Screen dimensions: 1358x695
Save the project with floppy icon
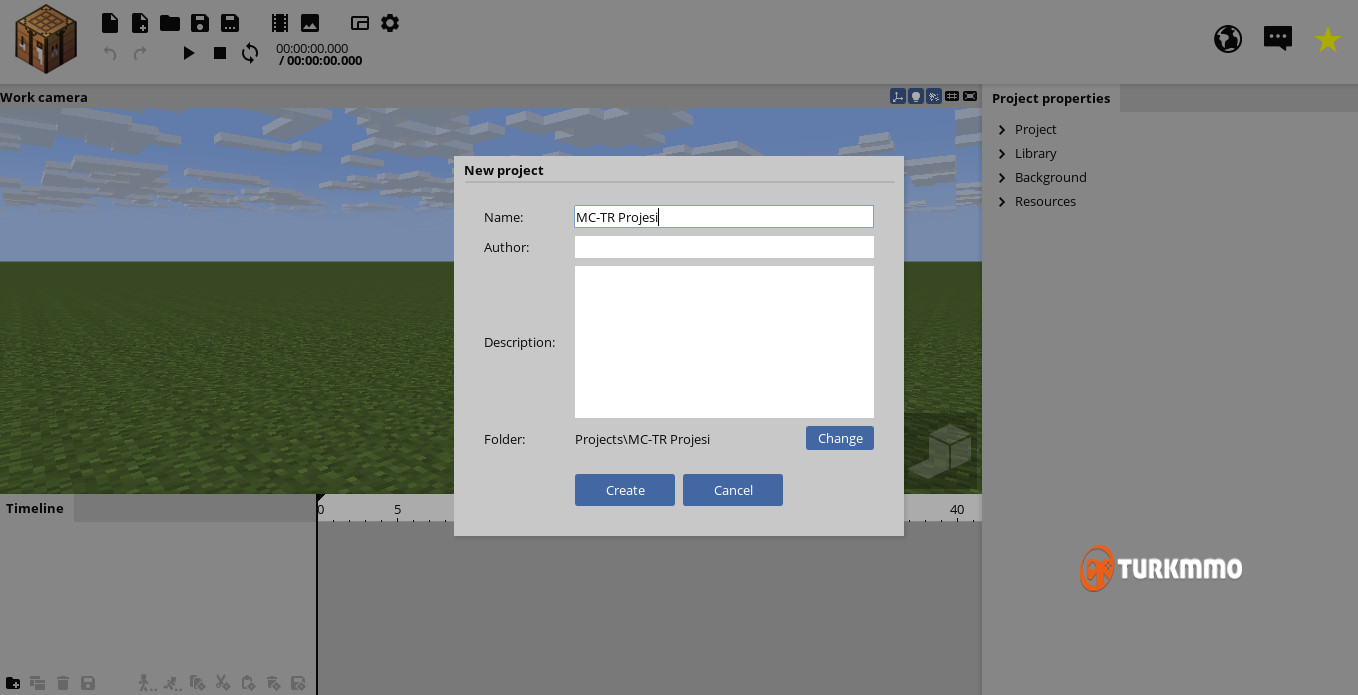200,22
